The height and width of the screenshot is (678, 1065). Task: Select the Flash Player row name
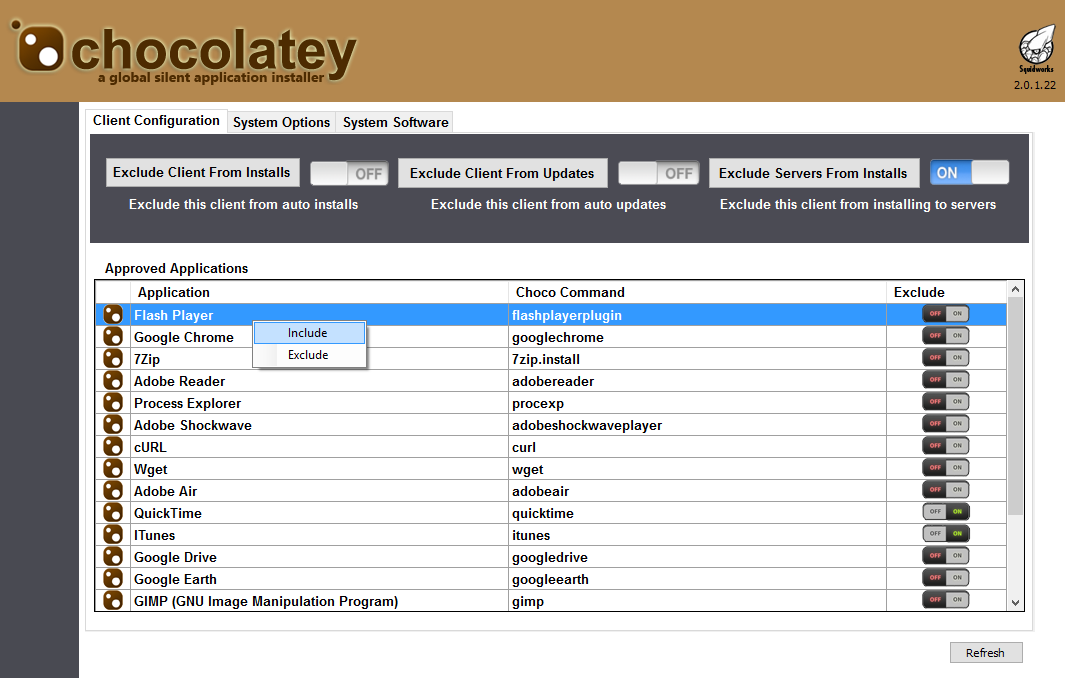[x=173, y=315]
